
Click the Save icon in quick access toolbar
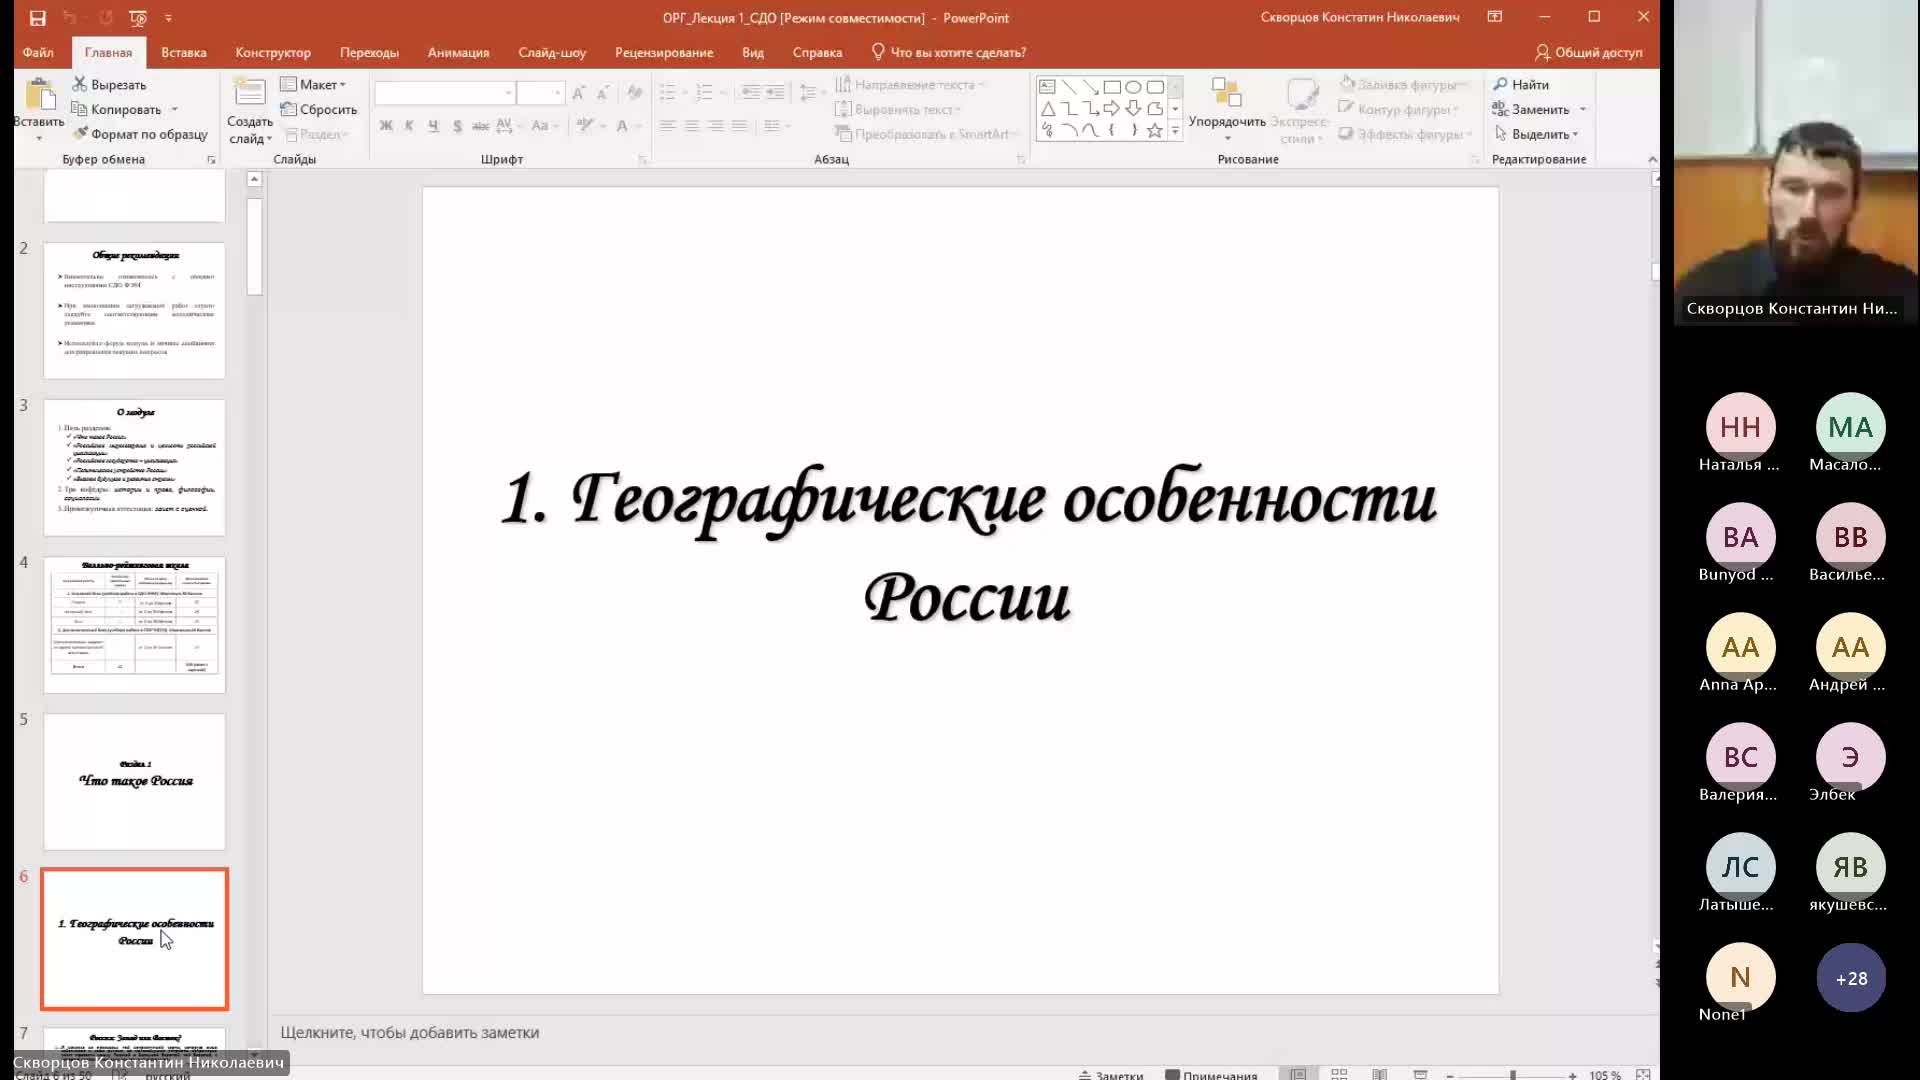[37, 18]
